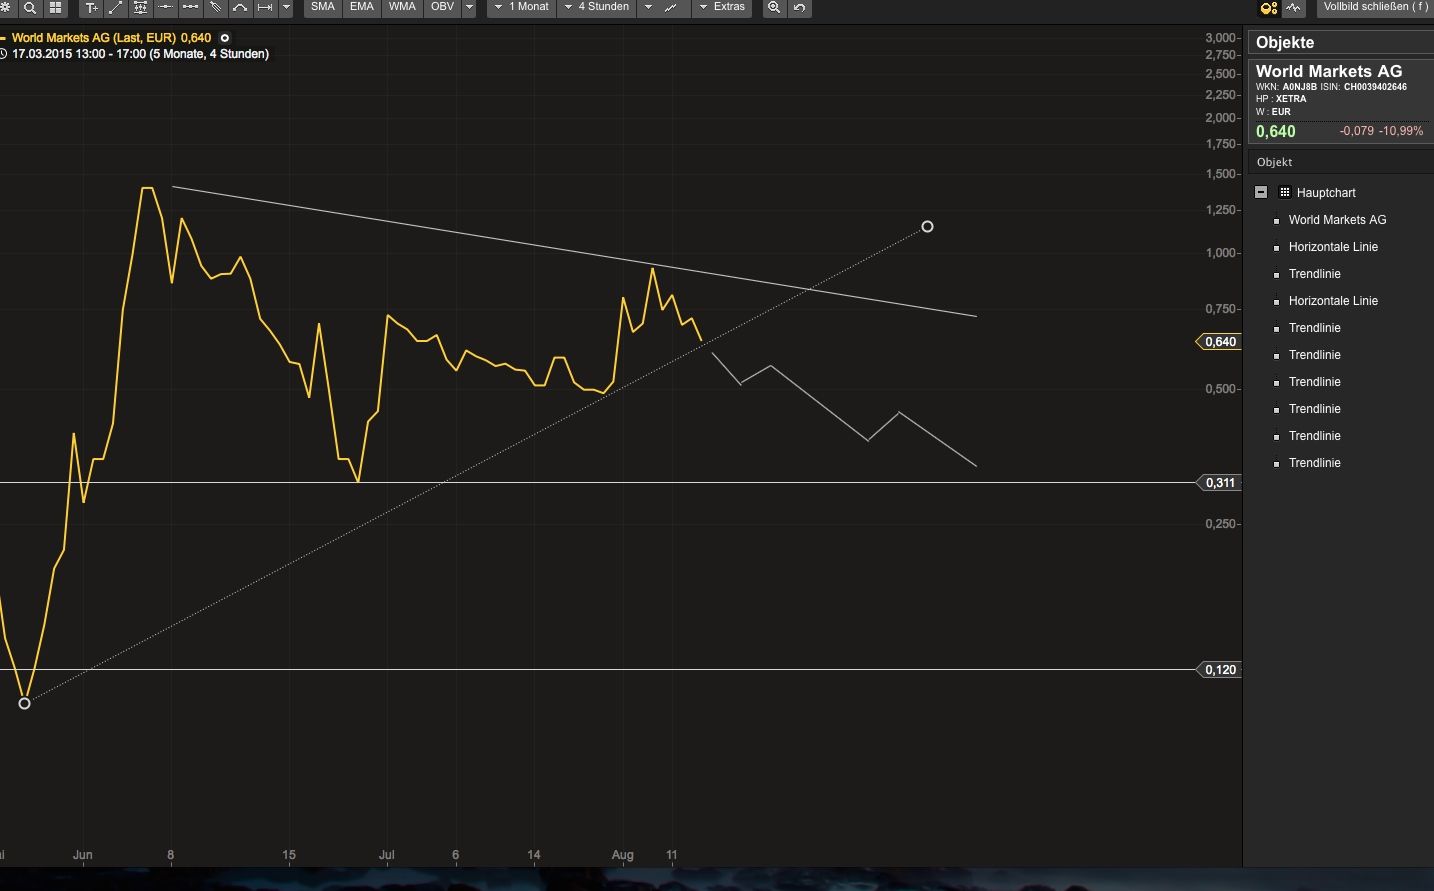Activate the zoom-in magnifier icon
The image size is (1434, 891).
click(x=774, y=8)
